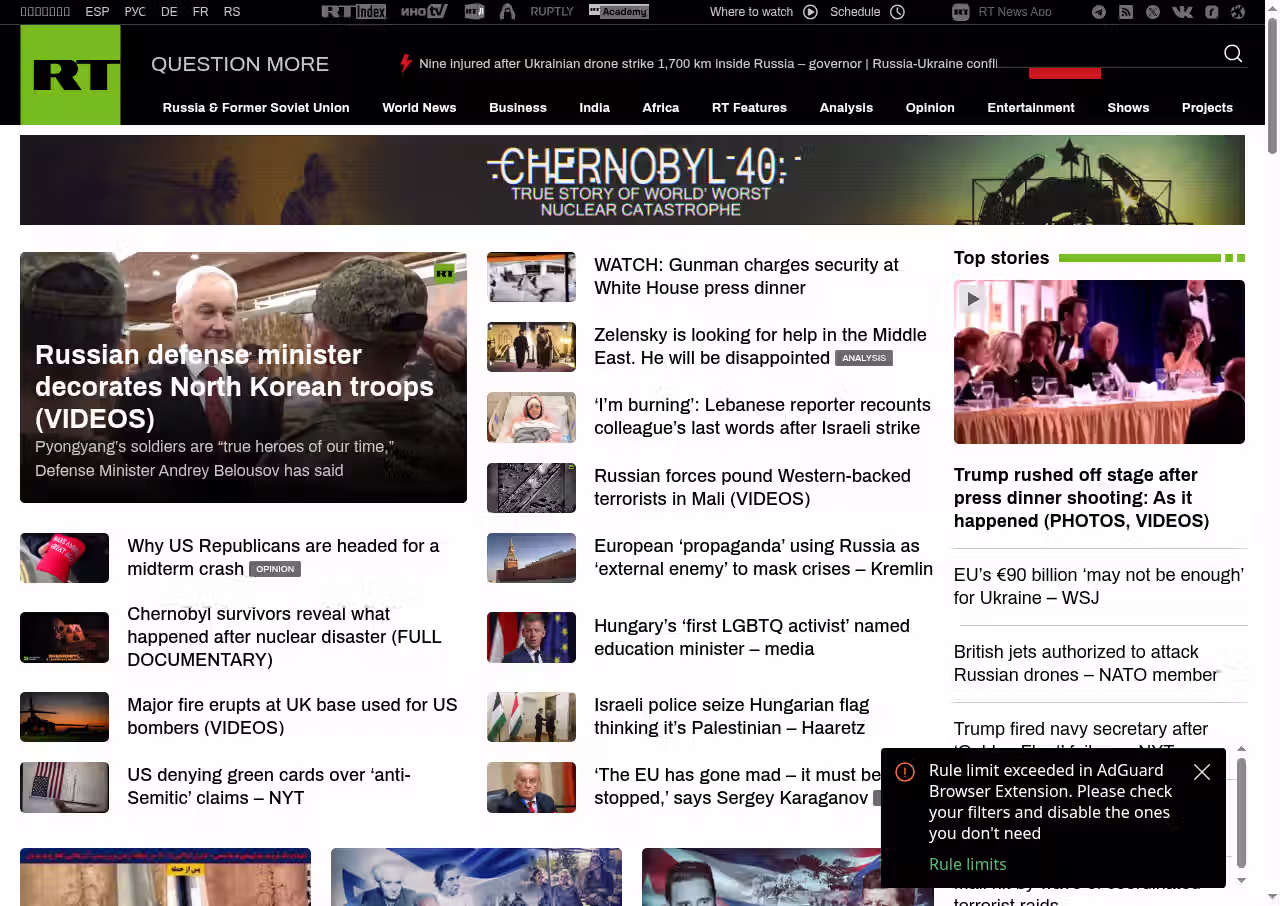Open the Business section
The image size is (1280, 906).
coord(517,108)
